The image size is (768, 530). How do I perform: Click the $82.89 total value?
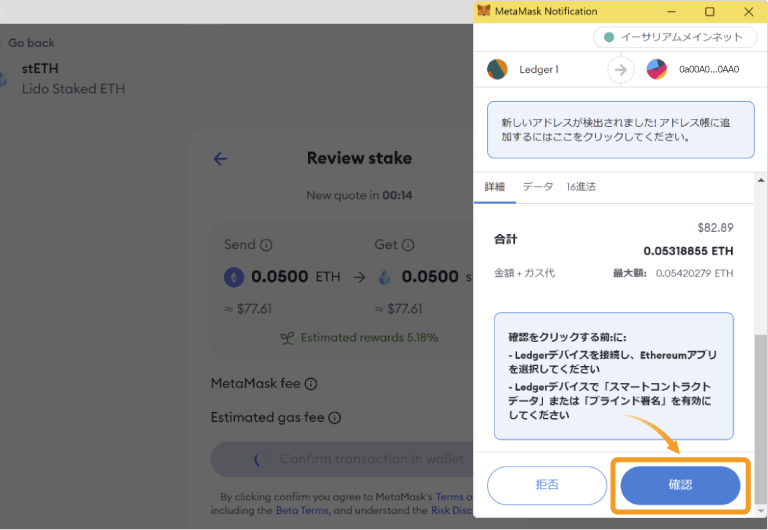tap(715, 228)
